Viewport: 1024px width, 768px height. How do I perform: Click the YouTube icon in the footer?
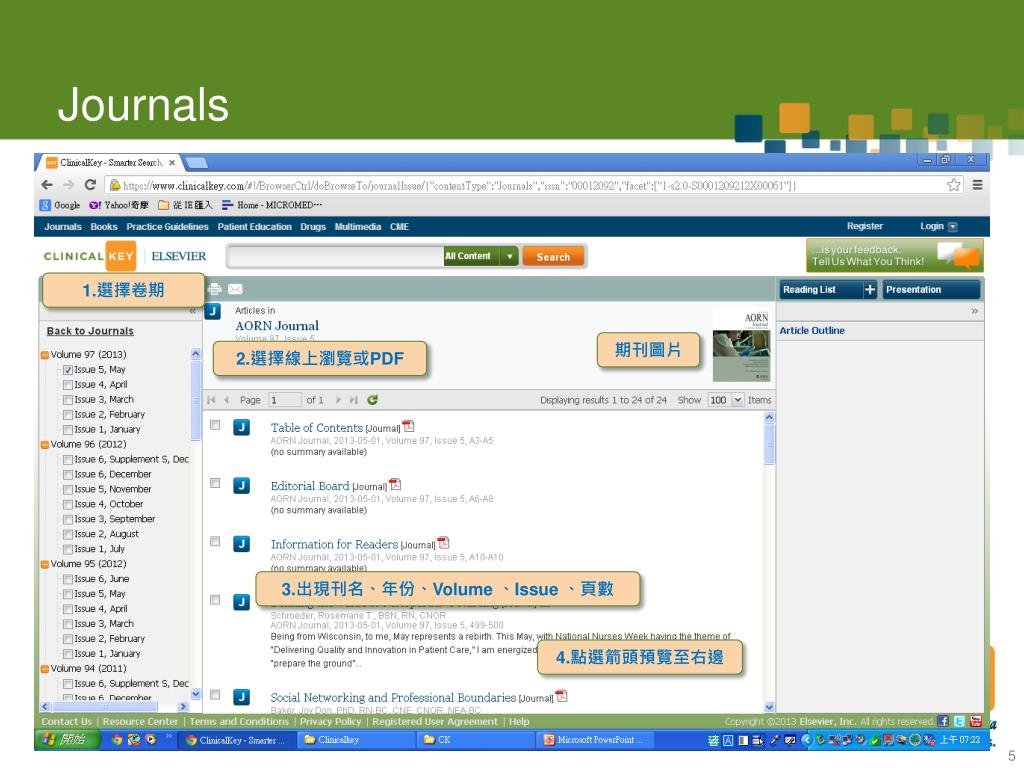[976, 721]
